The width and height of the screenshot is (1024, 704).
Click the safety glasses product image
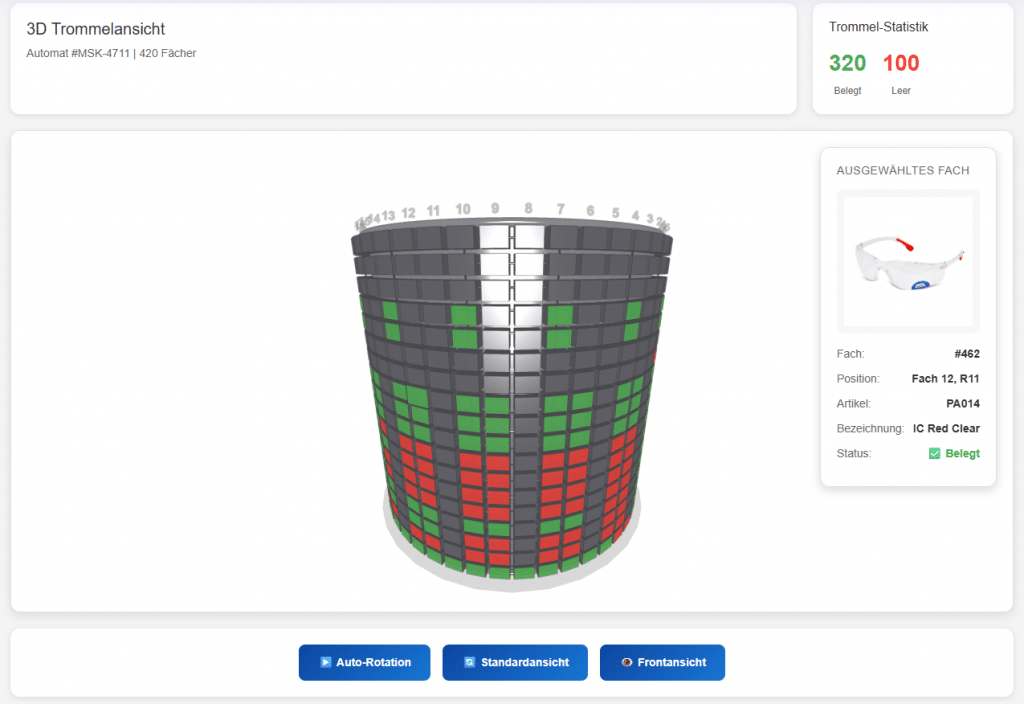pos(908,262)
